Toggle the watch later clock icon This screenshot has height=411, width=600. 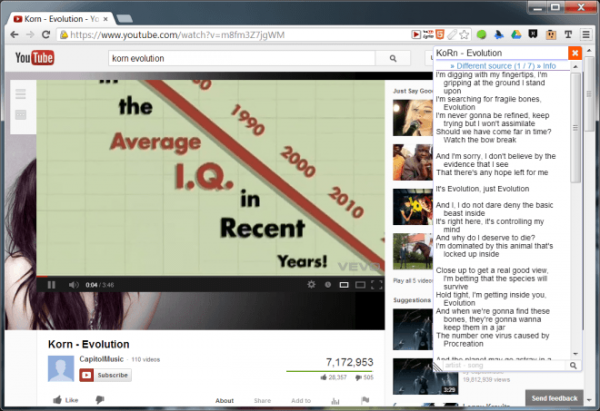coord(328,285)
